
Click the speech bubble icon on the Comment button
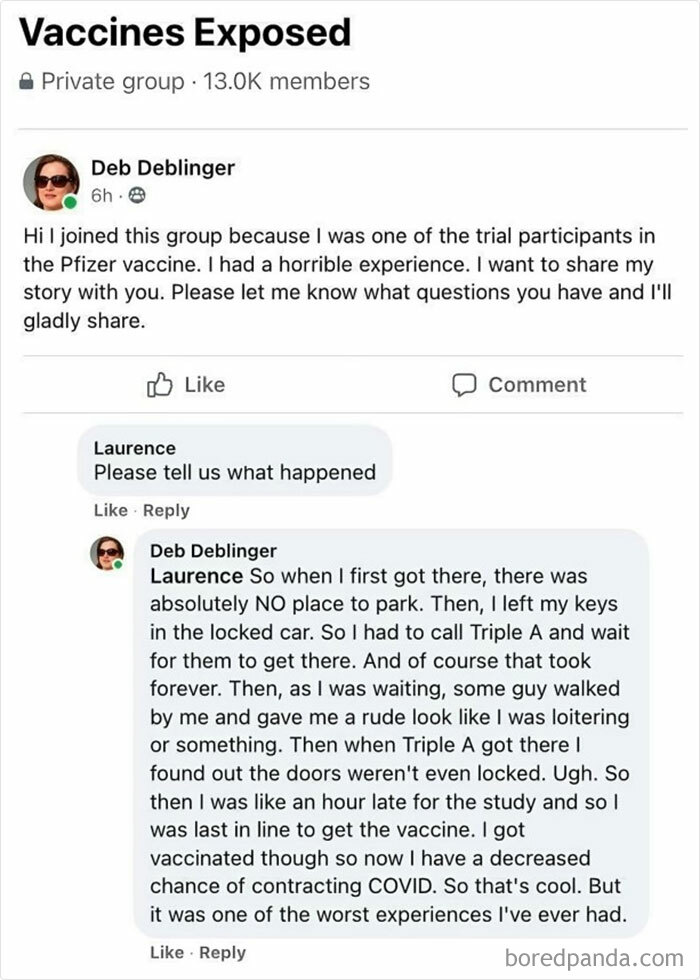463,384
